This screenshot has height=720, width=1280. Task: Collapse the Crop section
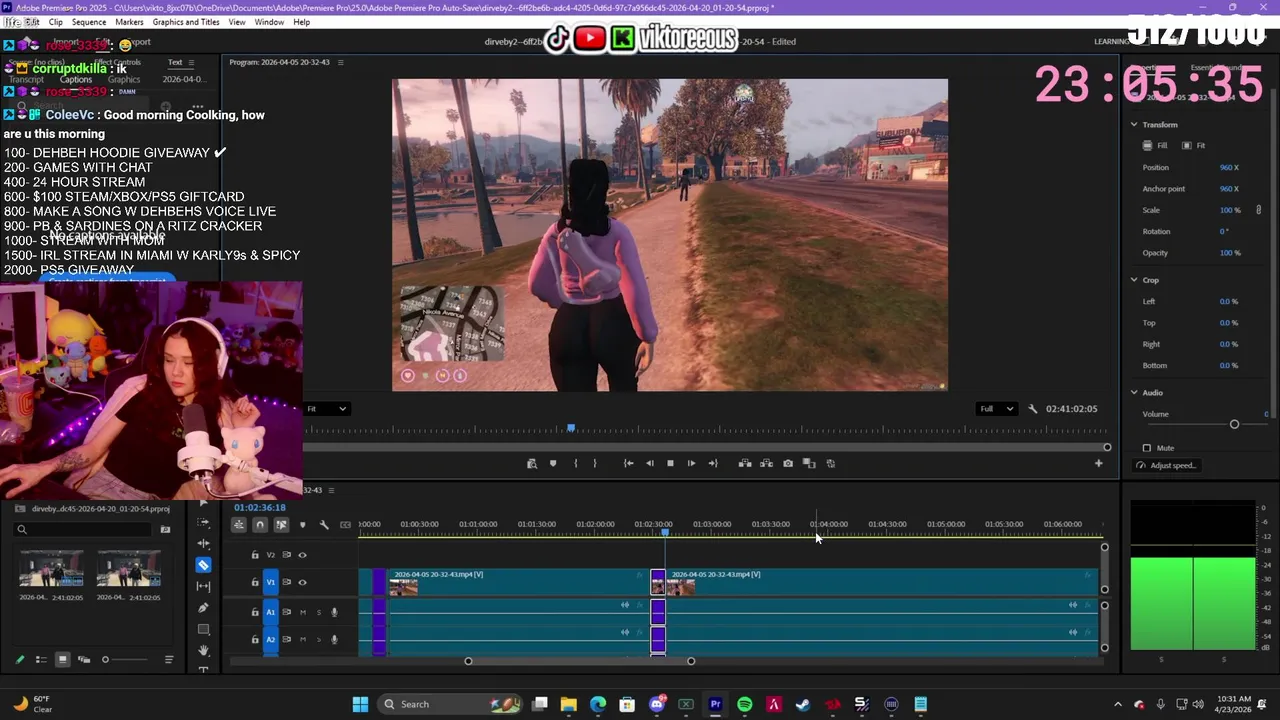tap(1134, 280)
